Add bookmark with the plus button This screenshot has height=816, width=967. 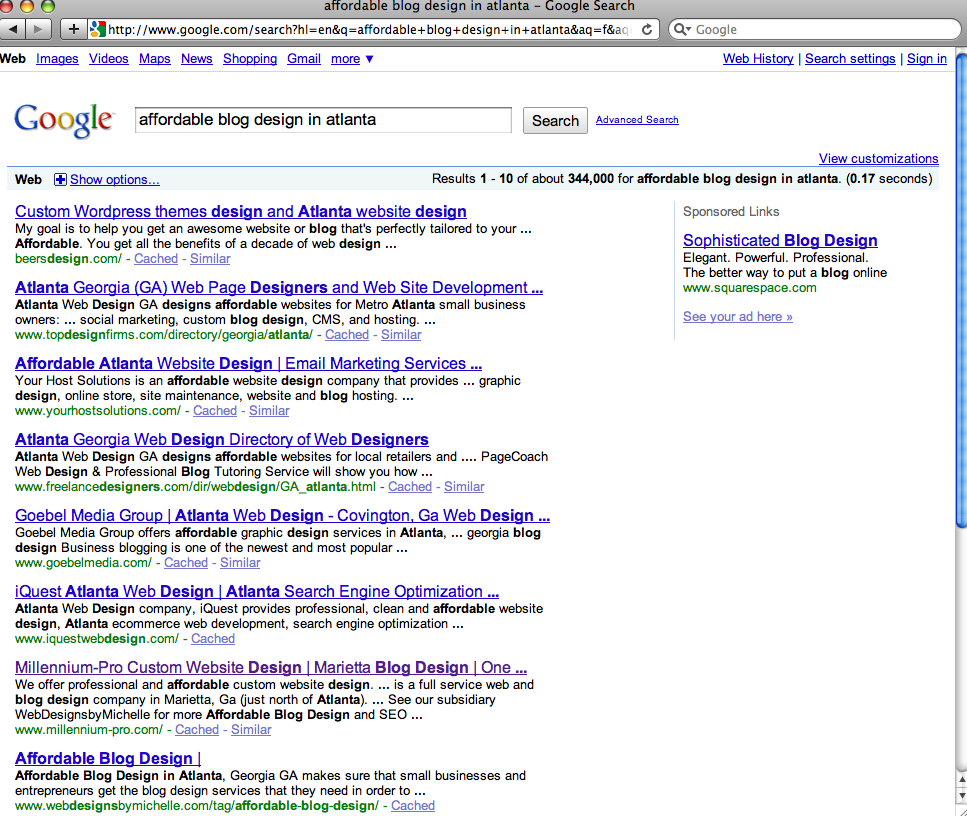pos(73,29)
